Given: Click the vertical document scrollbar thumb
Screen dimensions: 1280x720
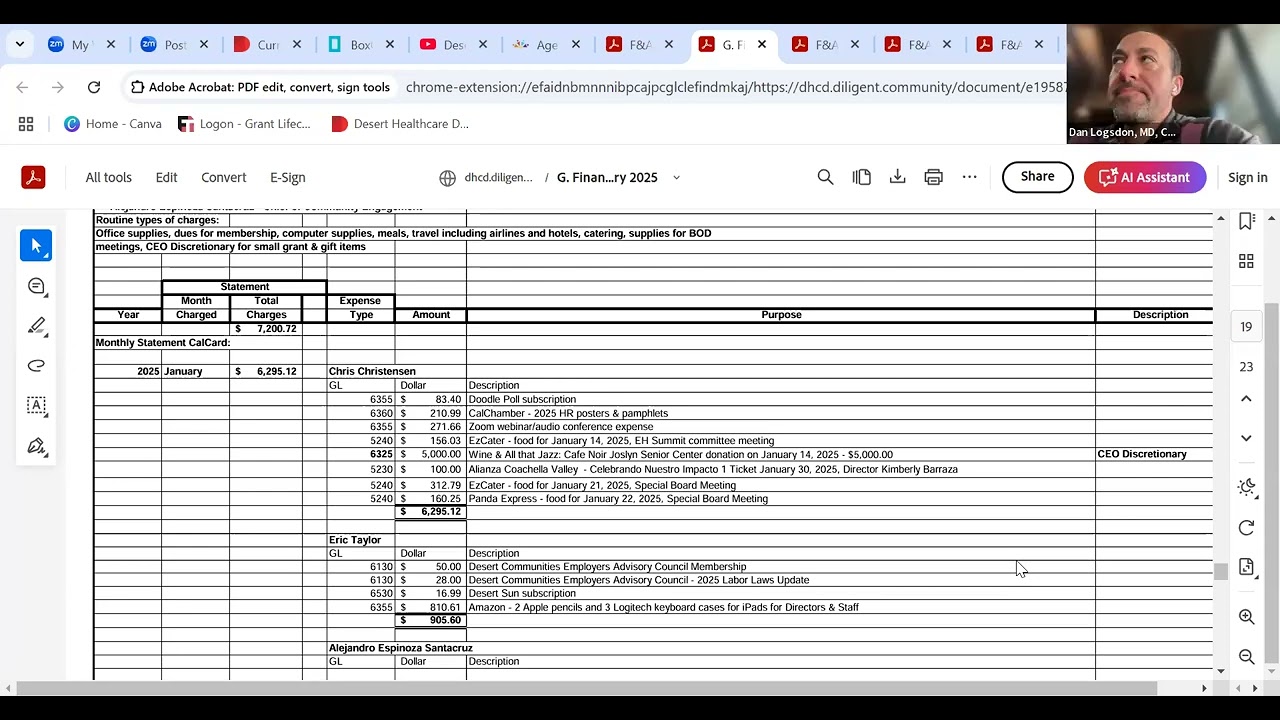Looking at the screenshot, I should pos(1220,572).
